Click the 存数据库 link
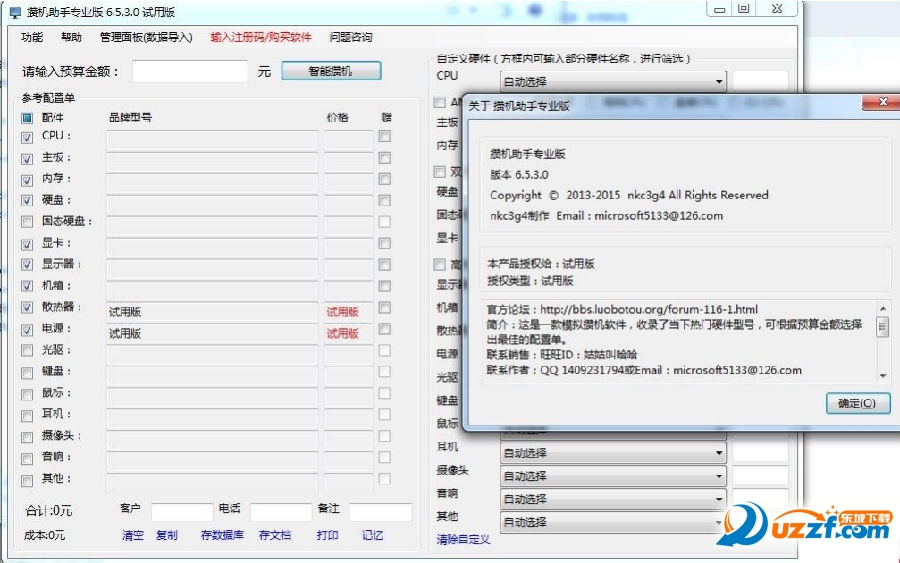The height and width of the screenshot is (563, 900). (x=222, y=535)
